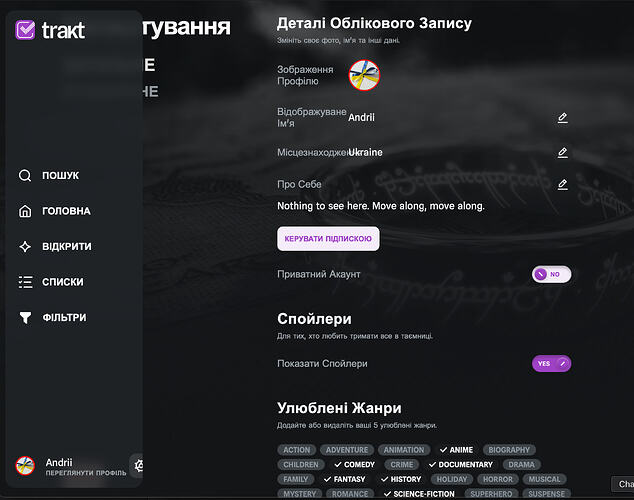Click the search magnifier icon
This screenshot has width=634, height=500.
click(x=25, y=175)
